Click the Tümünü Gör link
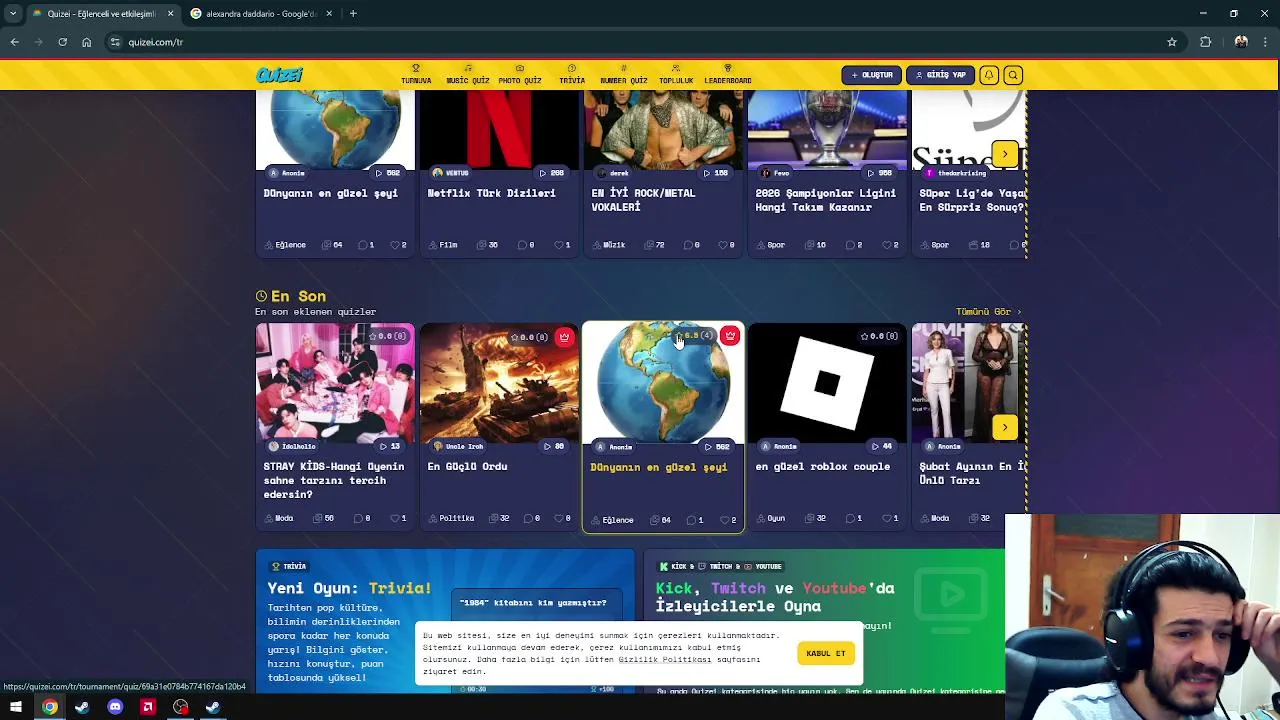The height and width of the screenshot is (720, 1280). click(x=988, y=312)
